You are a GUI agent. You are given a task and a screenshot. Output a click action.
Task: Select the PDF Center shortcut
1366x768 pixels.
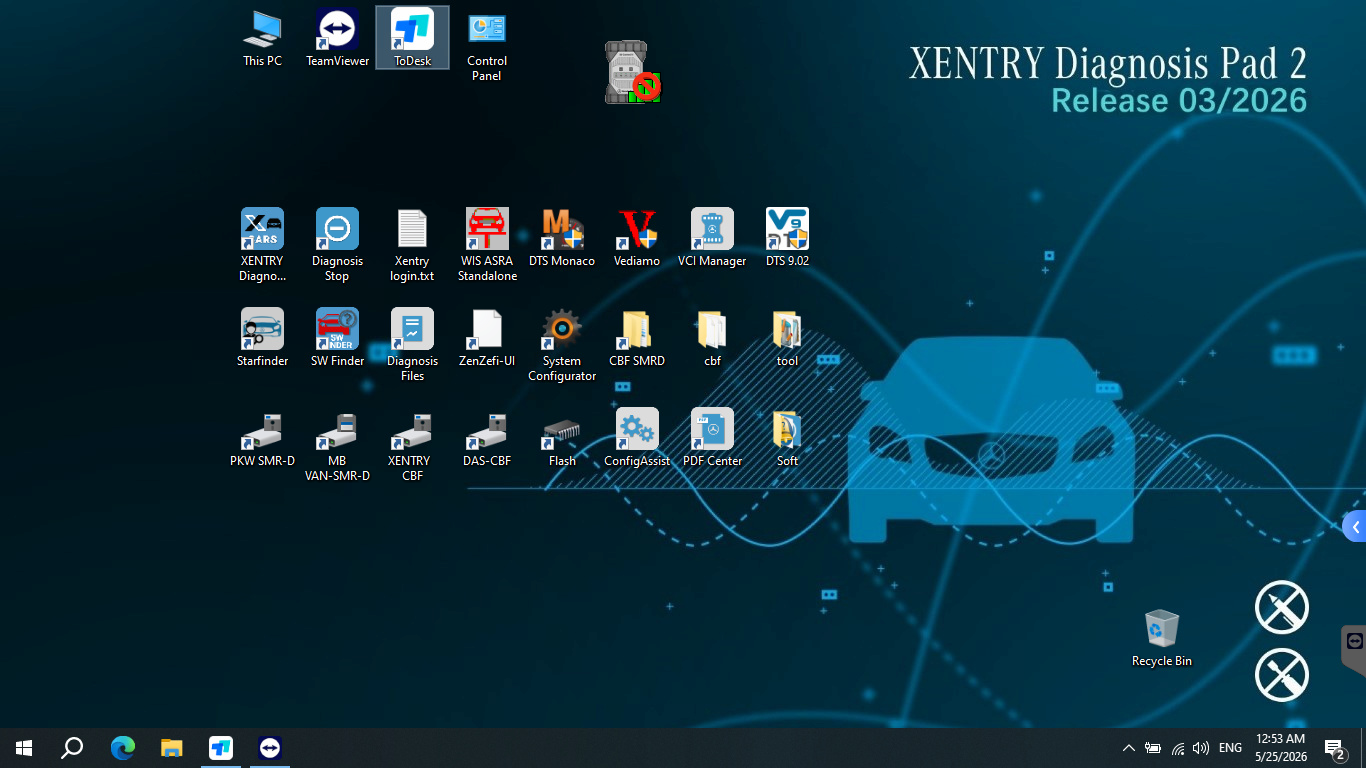pos(712,438)
